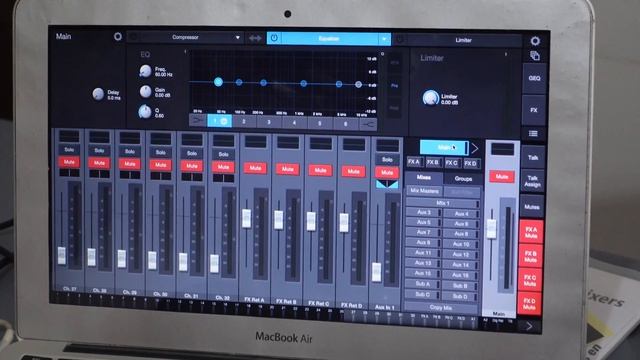Screen dimensions: 640x360
Task: Toggle Mute on Ch. 30
Action: [x=160, y=165]
